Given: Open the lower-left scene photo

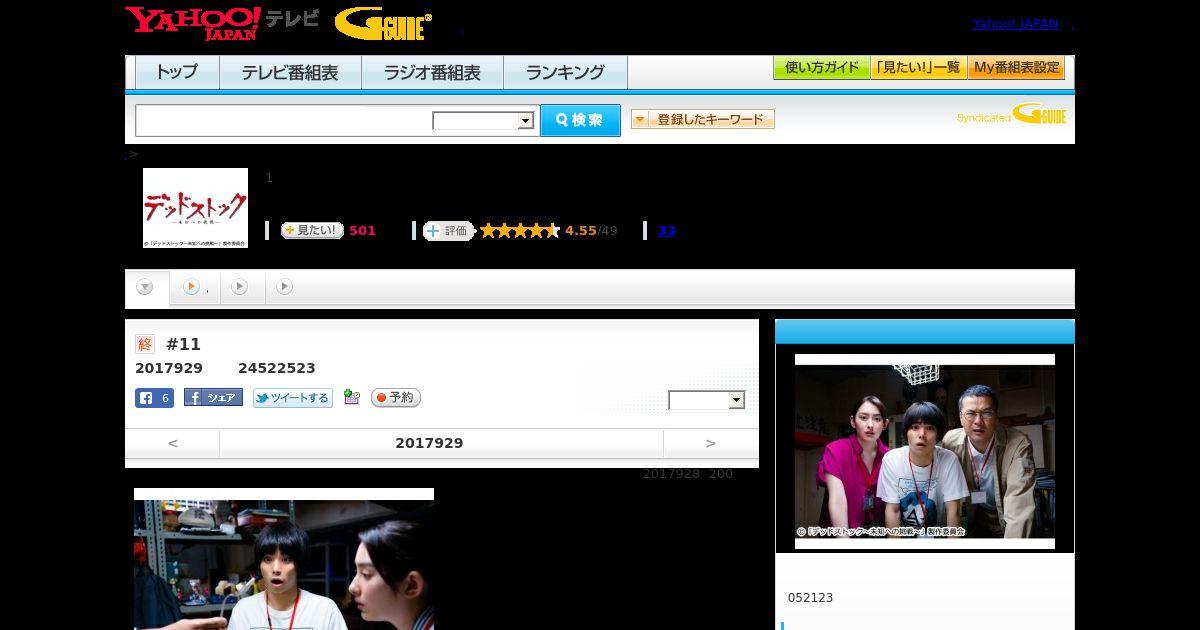Looking at the screenshot, I should (x=284, y=559).
